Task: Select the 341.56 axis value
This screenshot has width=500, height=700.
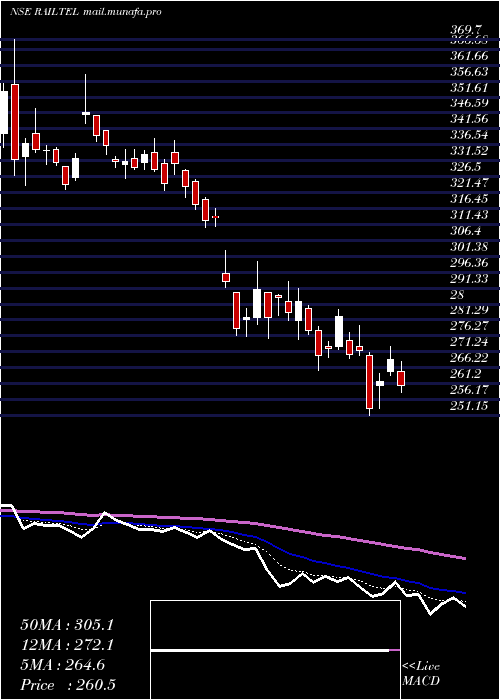Action: coord(470,120)
